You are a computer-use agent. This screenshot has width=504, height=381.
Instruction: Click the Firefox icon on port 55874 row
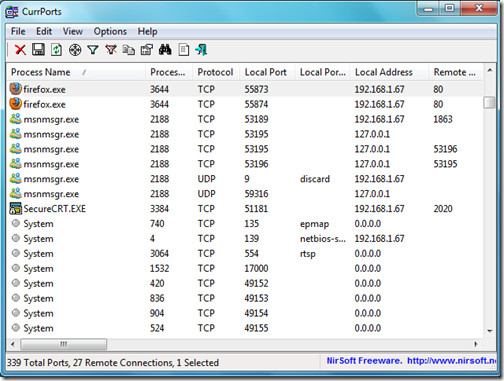(15, 104)
